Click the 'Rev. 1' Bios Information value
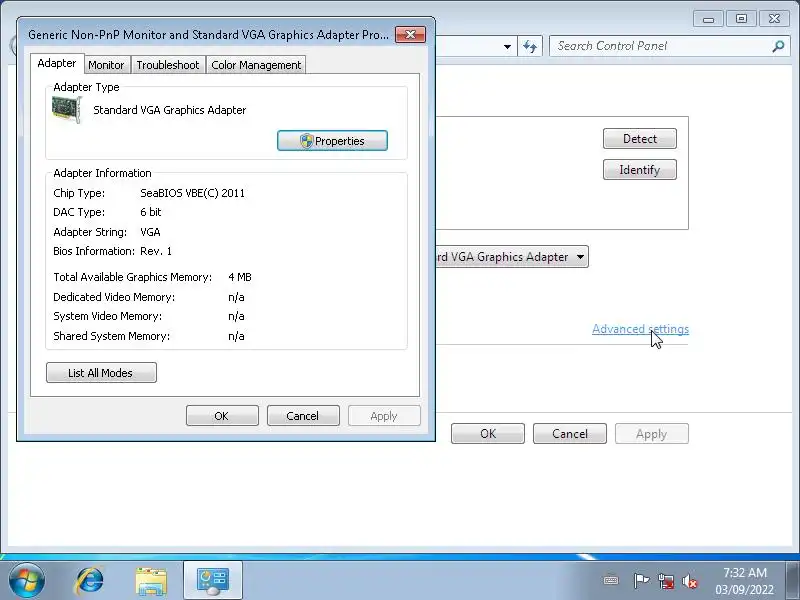The image size is (800, 600). [156, 251]
